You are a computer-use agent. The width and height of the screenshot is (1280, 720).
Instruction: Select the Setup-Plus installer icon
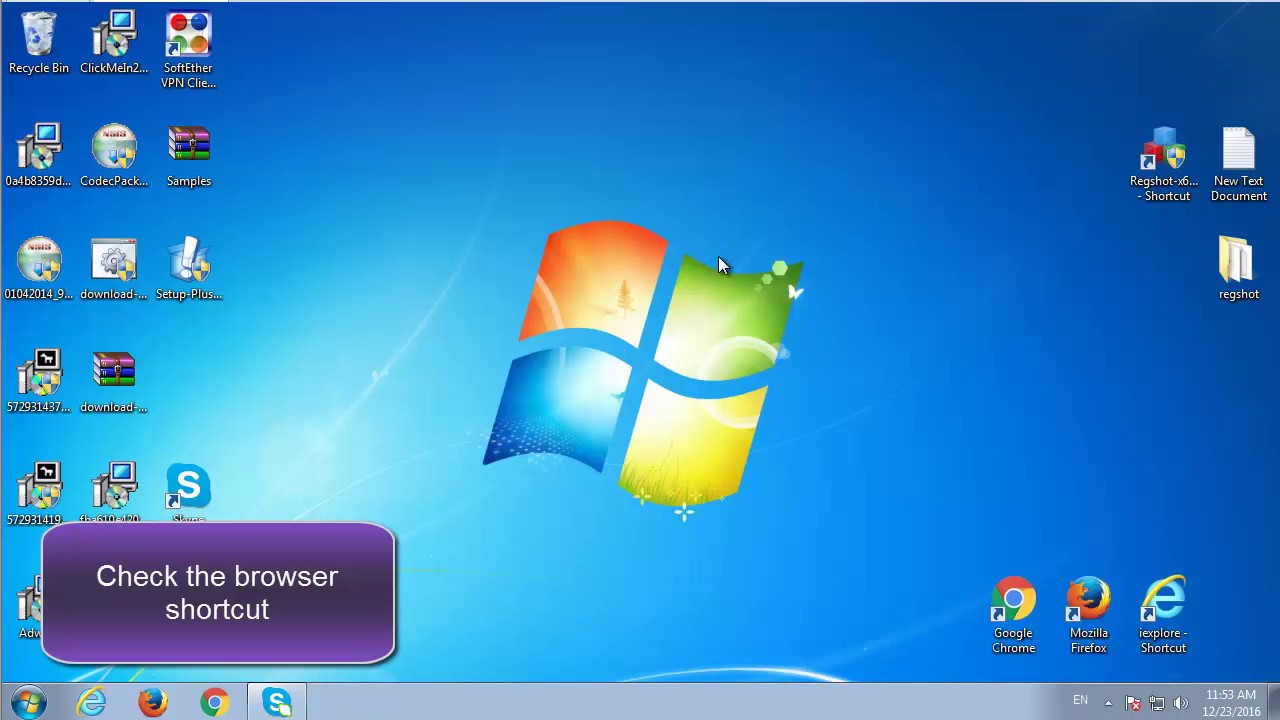coord(189,269)
